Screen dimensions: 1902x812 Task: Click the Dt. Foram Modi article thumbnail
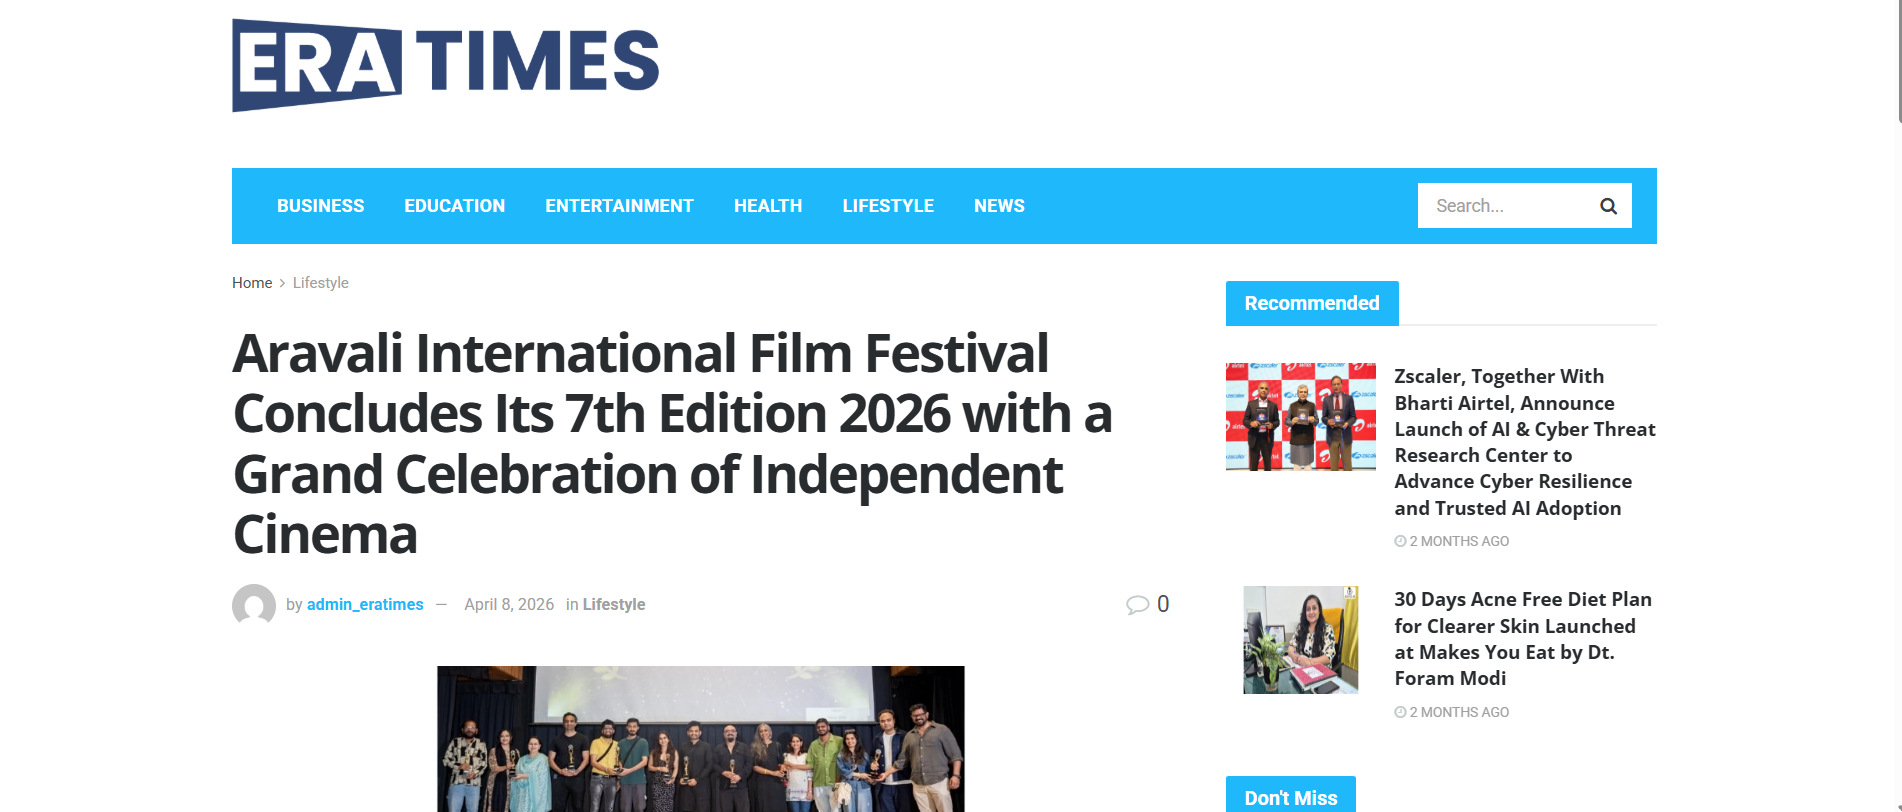coord(1300,640)
